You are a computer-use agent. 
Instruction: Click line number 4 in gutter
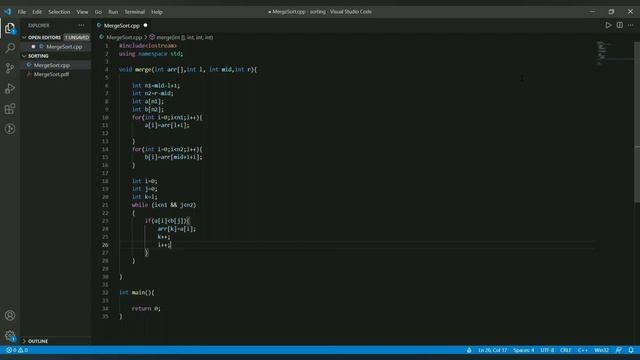[107, 69]
